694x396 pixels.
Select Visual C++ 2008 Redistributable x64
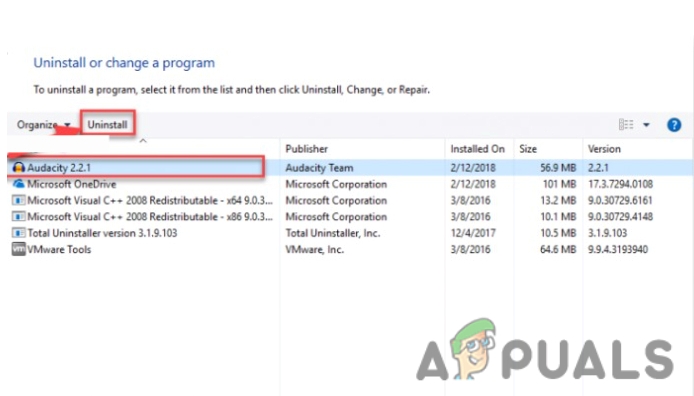click(x=150, y=200)
